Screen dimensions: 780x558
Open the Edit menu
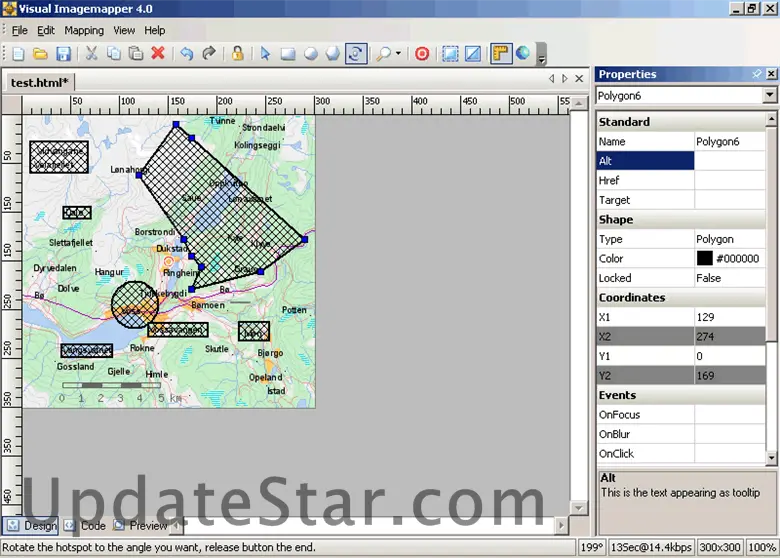(46, 30)
